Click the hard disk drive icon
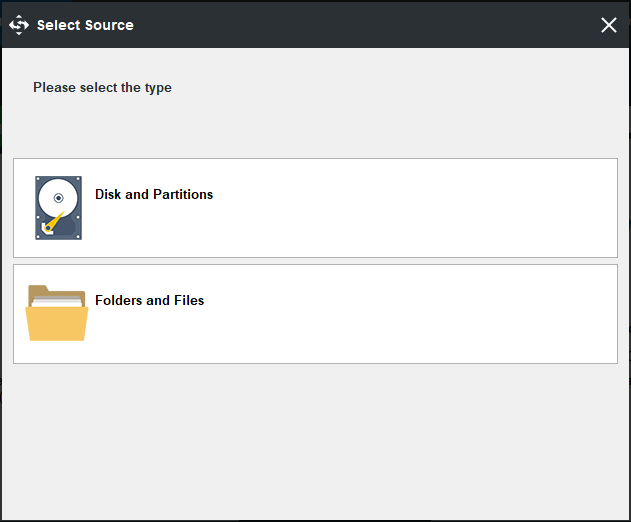631x522 pixels. click(x=58, y=208)
